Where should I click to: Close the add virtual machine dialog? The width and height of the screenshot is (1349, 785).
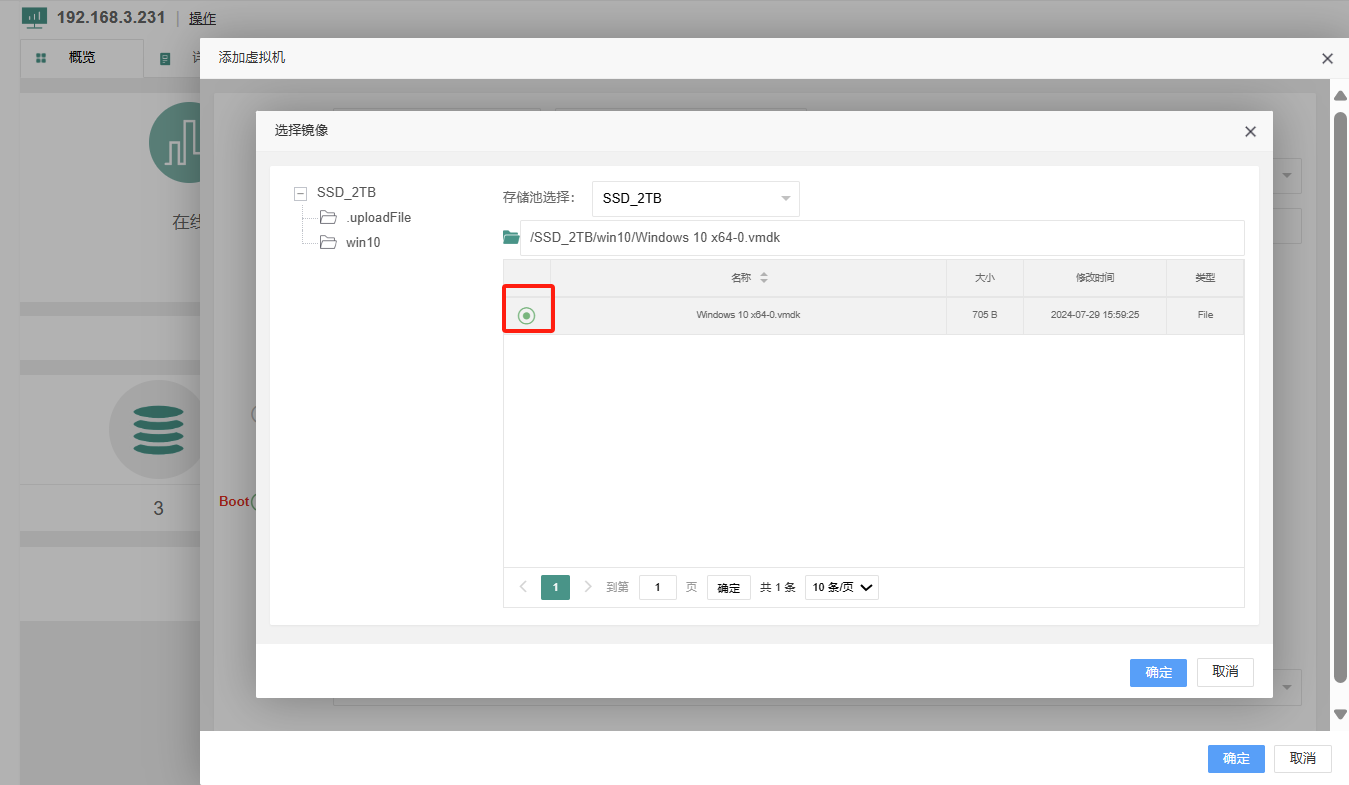[x=1327, y=59]
